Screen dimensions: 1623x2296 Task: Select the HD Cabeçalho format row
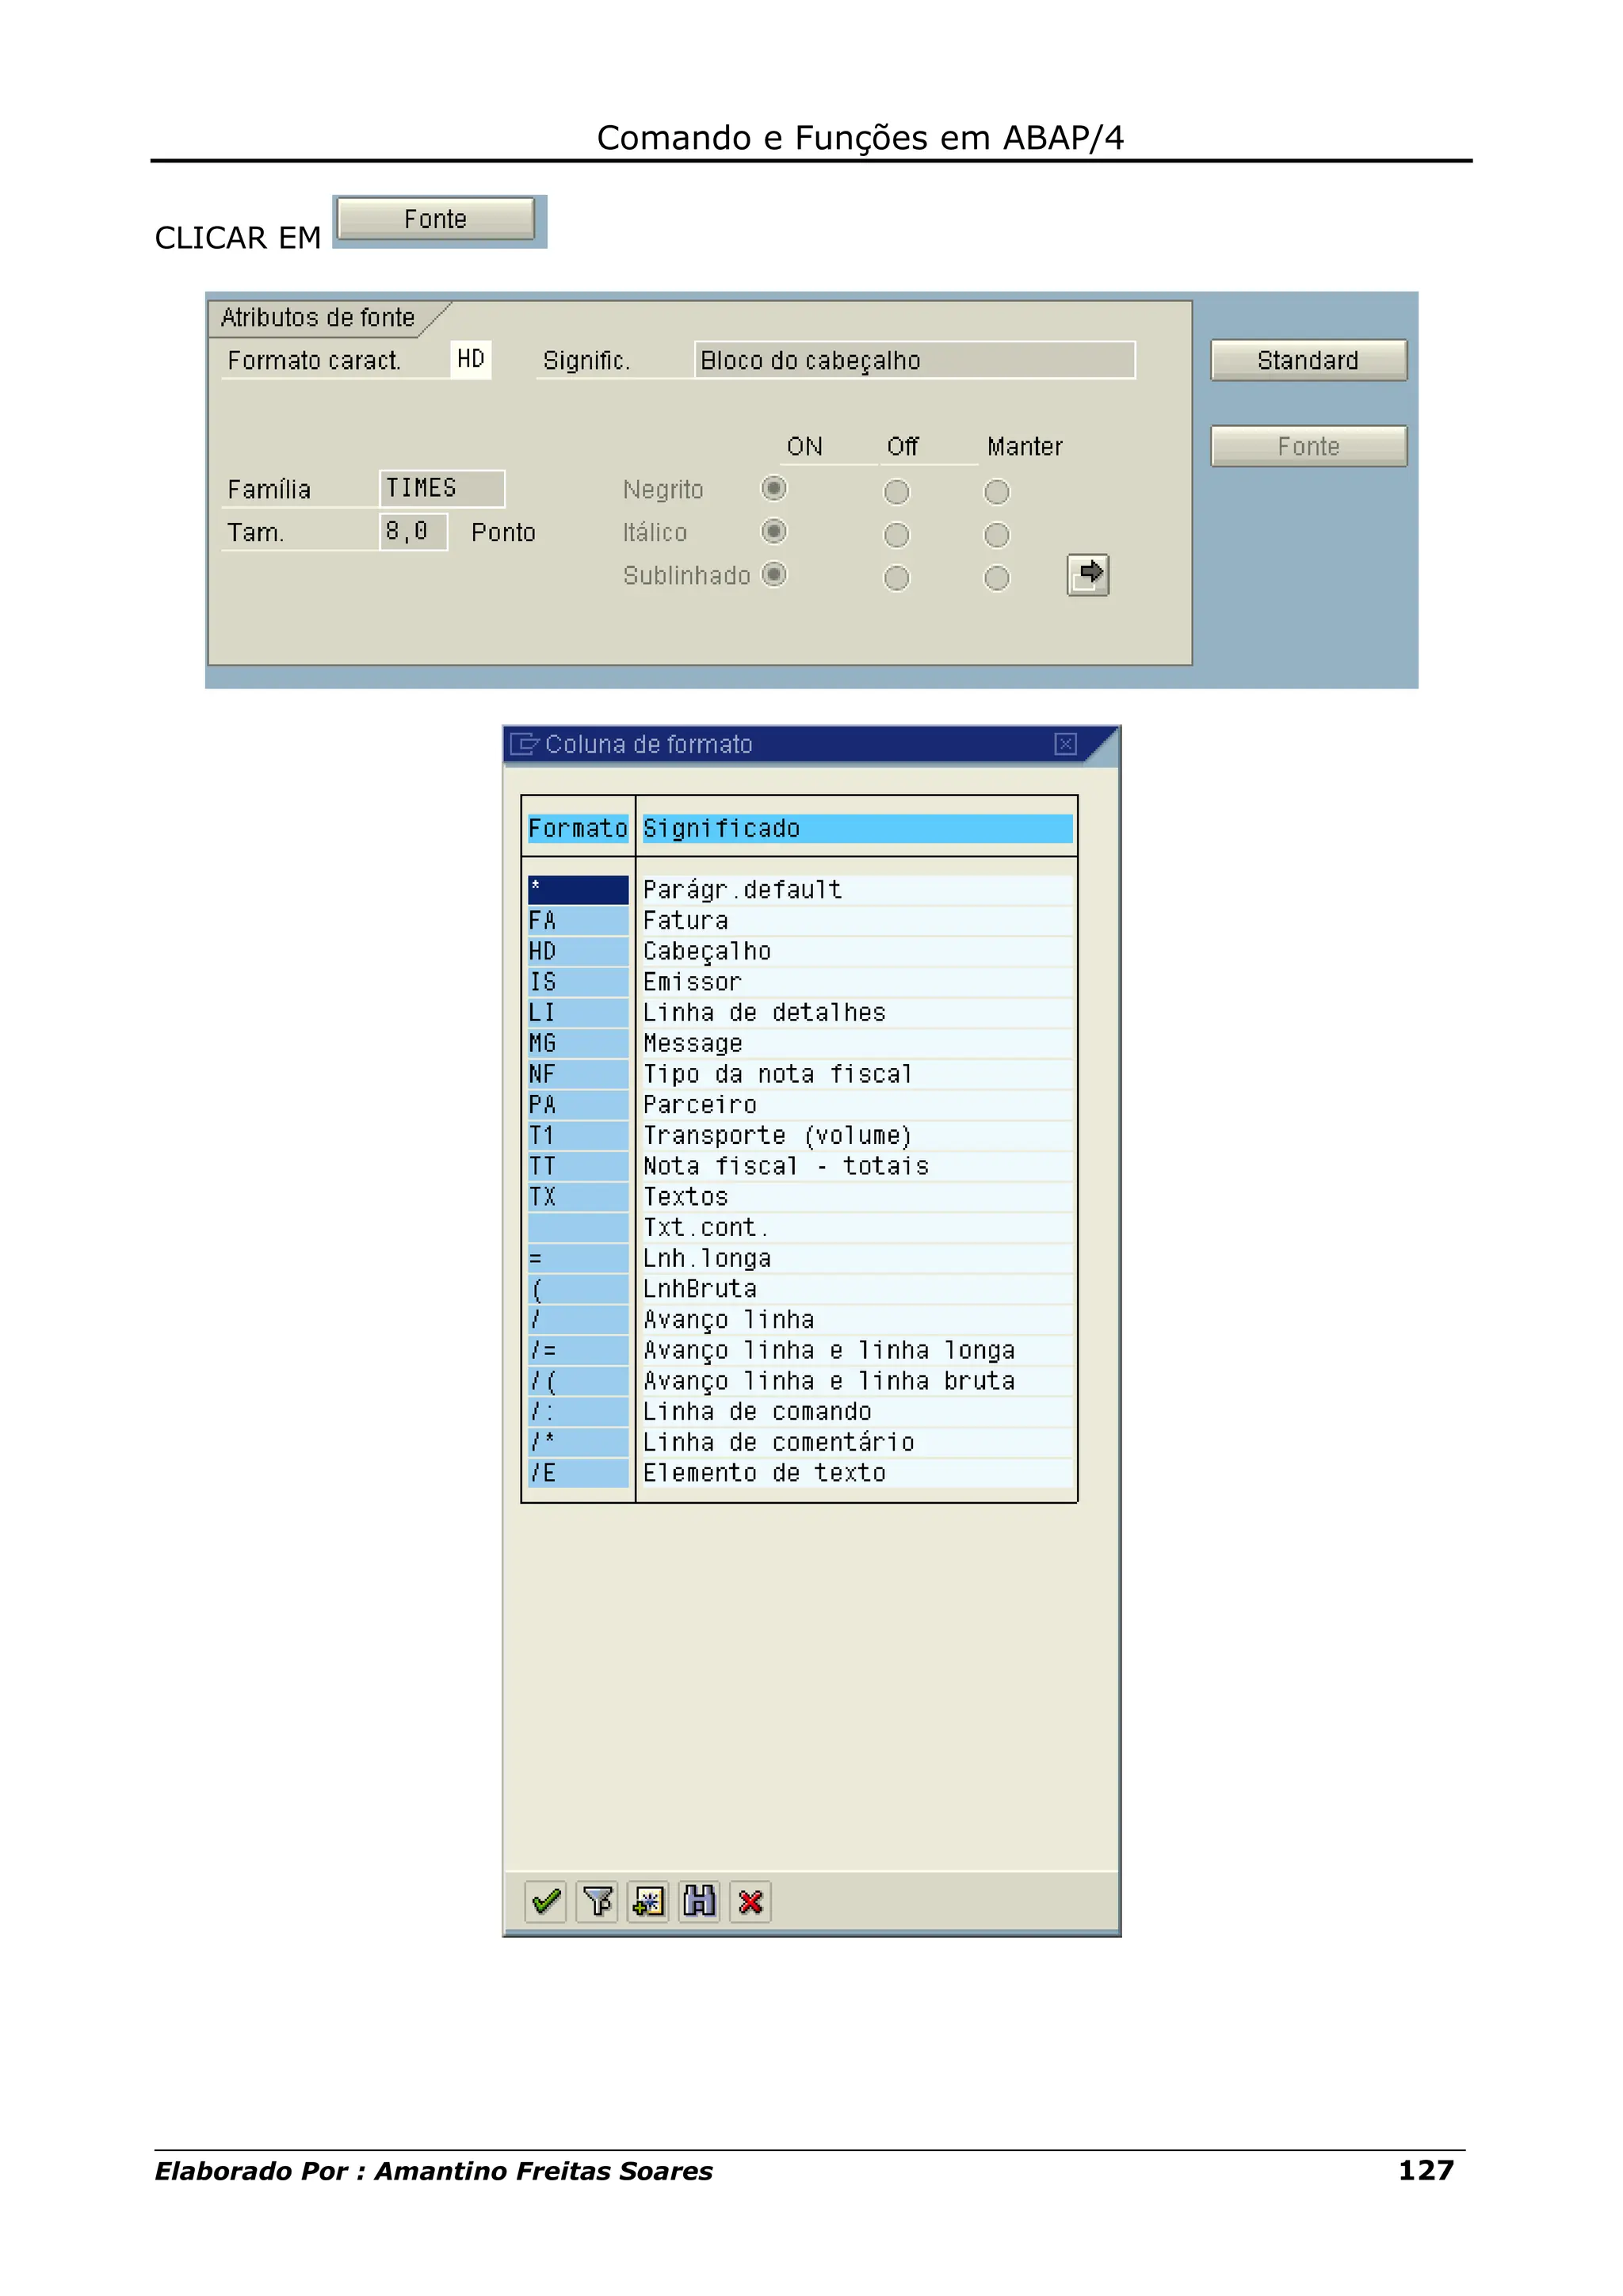577,951
